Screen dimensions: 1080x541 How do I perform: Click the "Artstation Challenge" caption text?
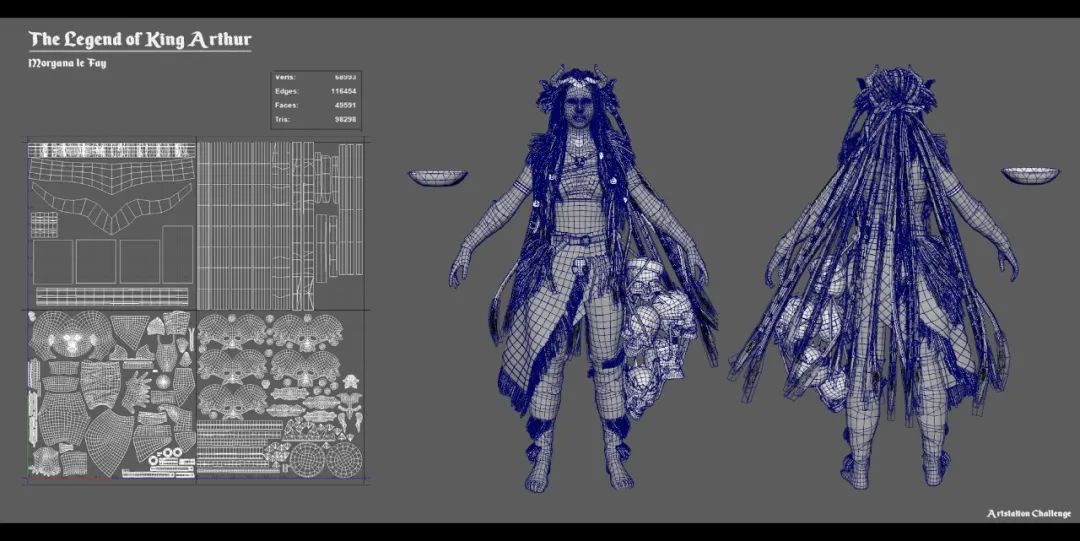coord(1029,513)
